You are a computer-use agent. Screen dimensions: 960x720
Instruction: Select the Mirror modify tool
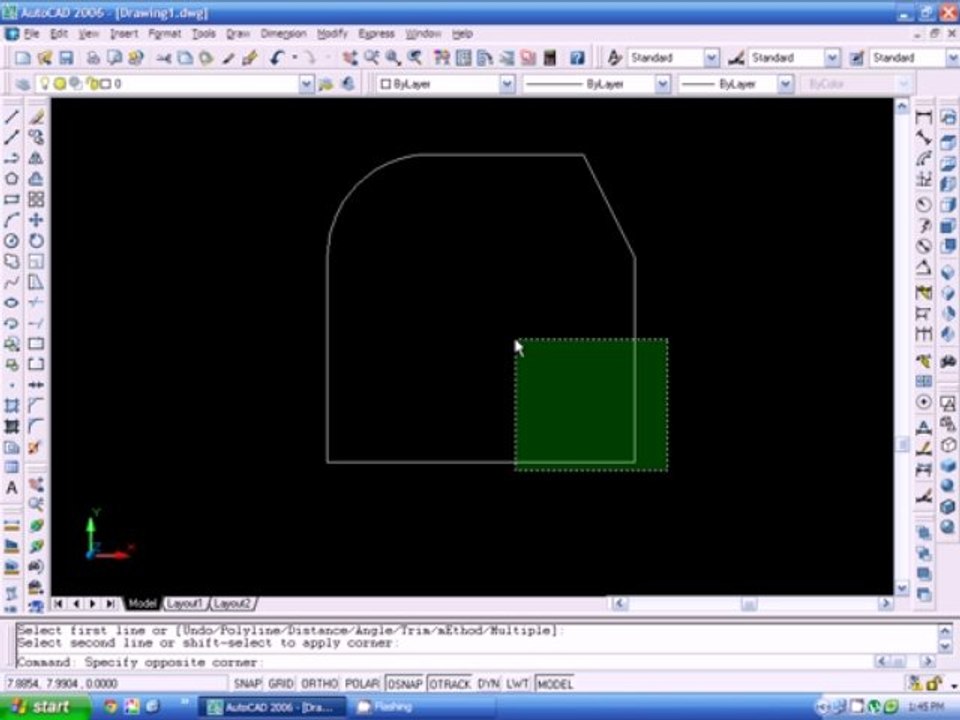(36, 158)
